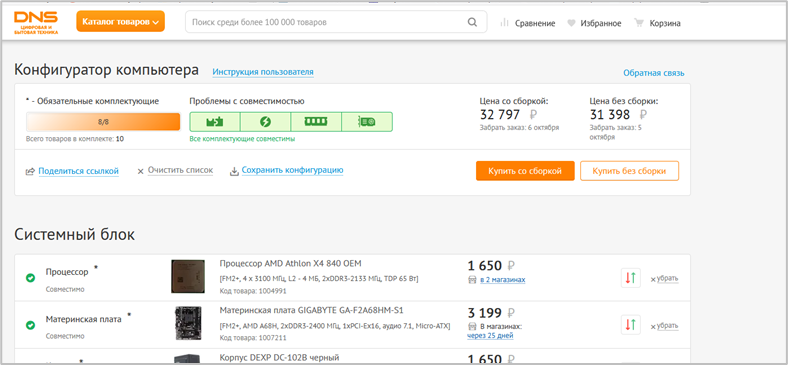
Task: Open Корпус DEXP DC-102B черный title
Action: coord(279,357)
